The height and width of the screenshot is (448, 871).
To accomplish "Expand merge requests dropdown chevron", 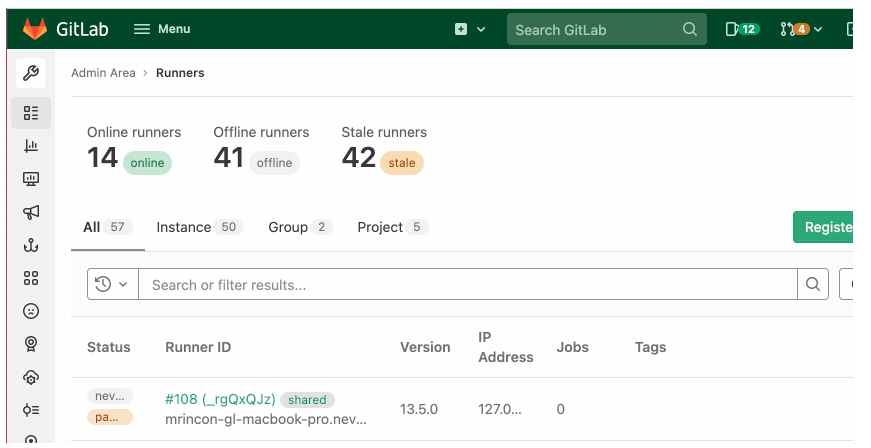I will click(x=818, y=29).
